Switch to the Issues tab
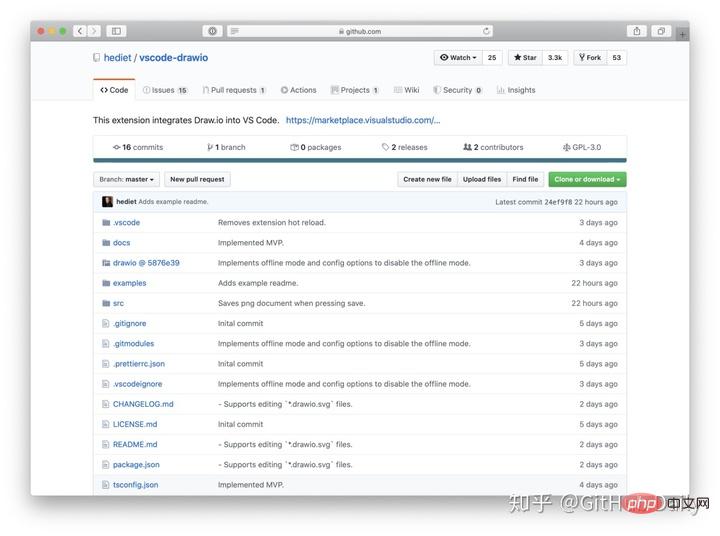The width and height of the screenshot is (720, 536). pos(165,90)
